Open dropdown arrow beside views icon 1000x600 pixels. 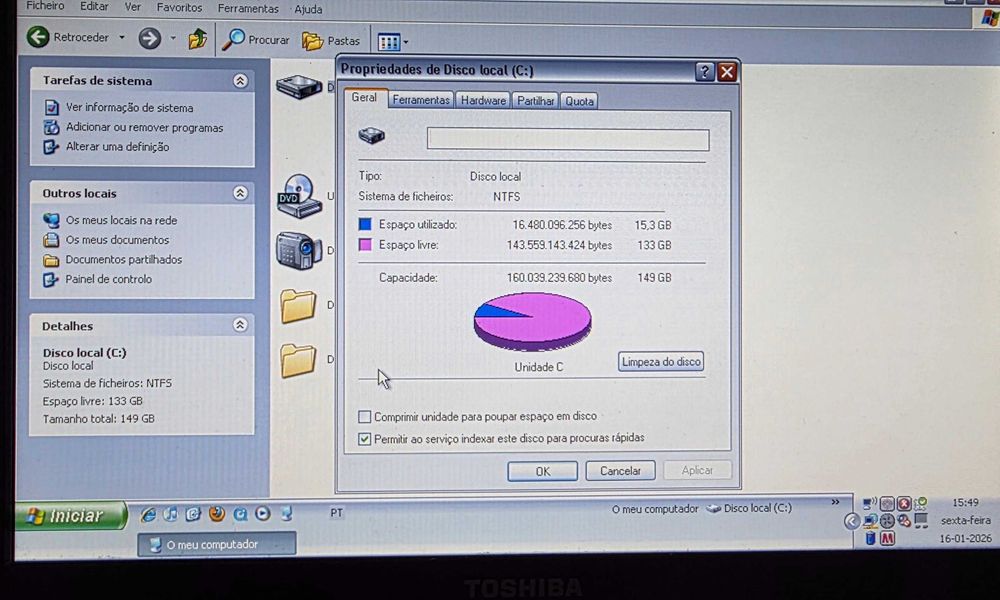tap(406, 43)
